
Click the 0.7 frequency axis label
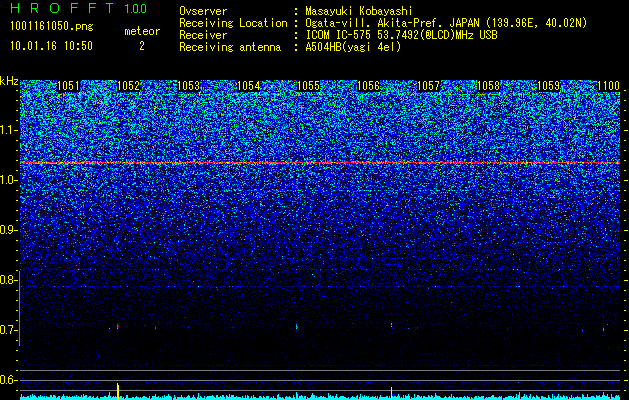[x=8, y=330]
